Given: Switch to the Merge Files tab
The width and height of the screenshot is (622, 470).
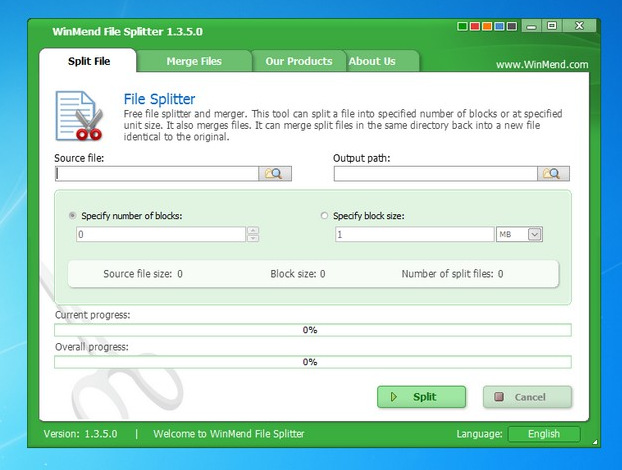Looking at the screenshot, I should coord(194,61).
